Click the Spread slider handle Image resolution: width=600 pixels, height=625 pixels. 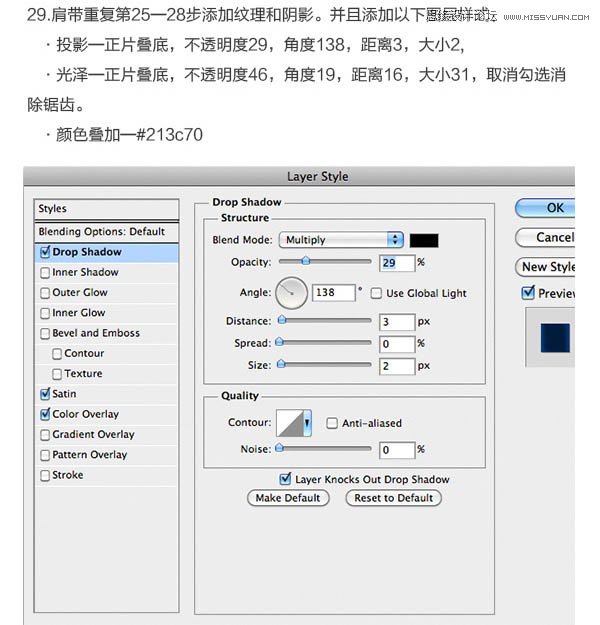[280, 342]
